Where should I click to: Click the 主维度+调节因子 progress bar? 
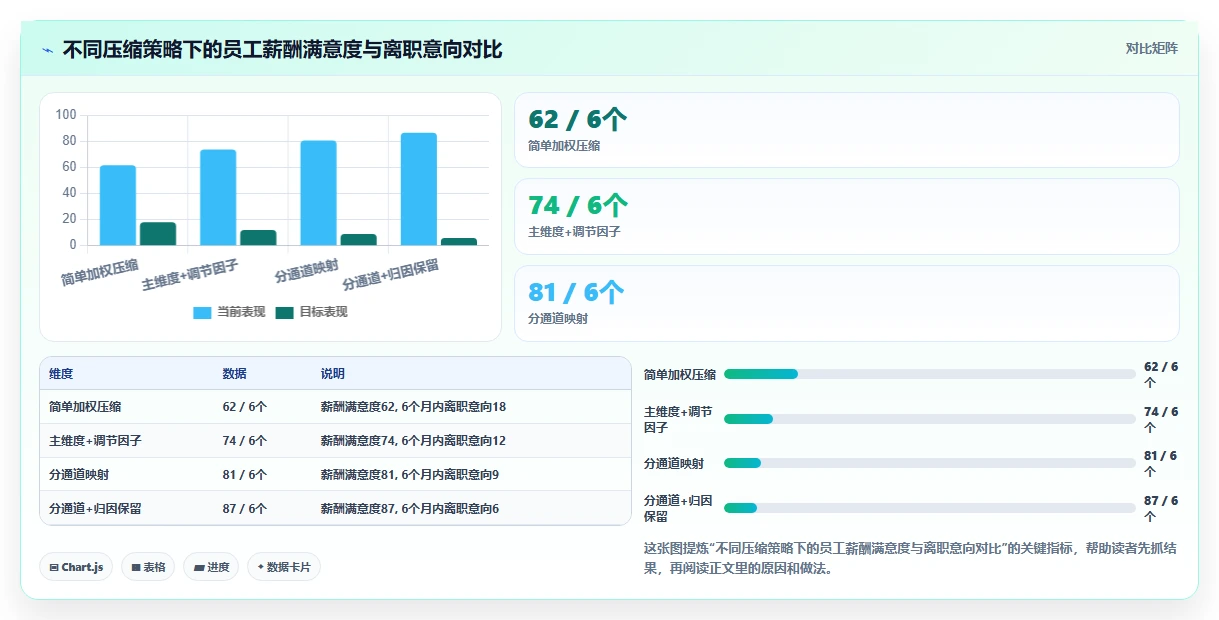click(x=930, y=419)
